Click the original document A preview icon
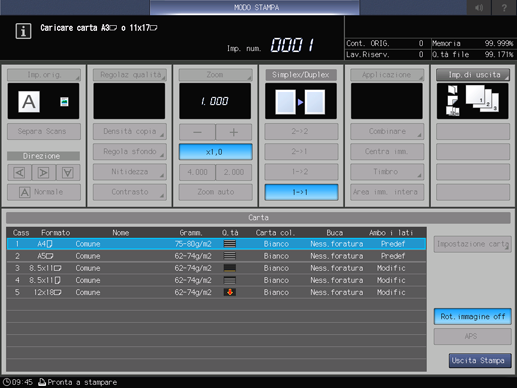Viewport: 517px width, 388px height. click(29, 102)
